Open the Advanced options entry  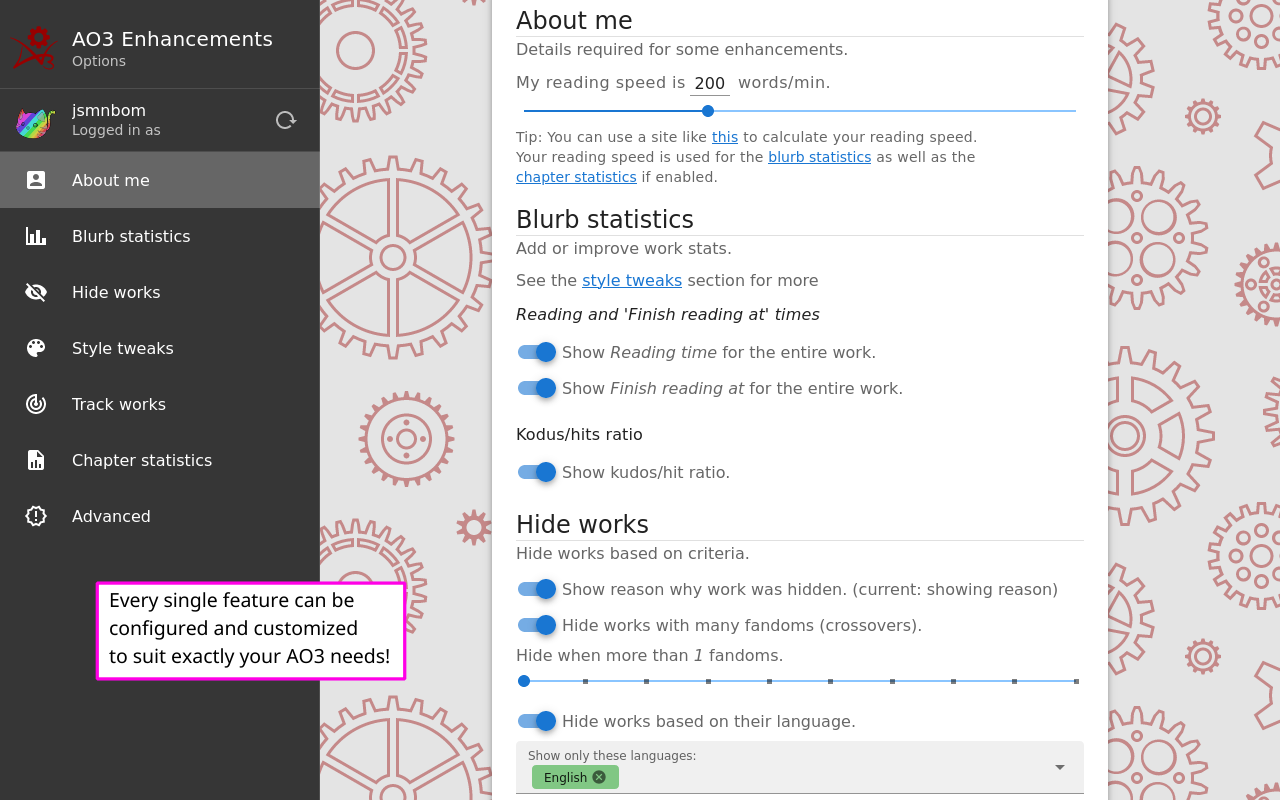pos(160,516)
